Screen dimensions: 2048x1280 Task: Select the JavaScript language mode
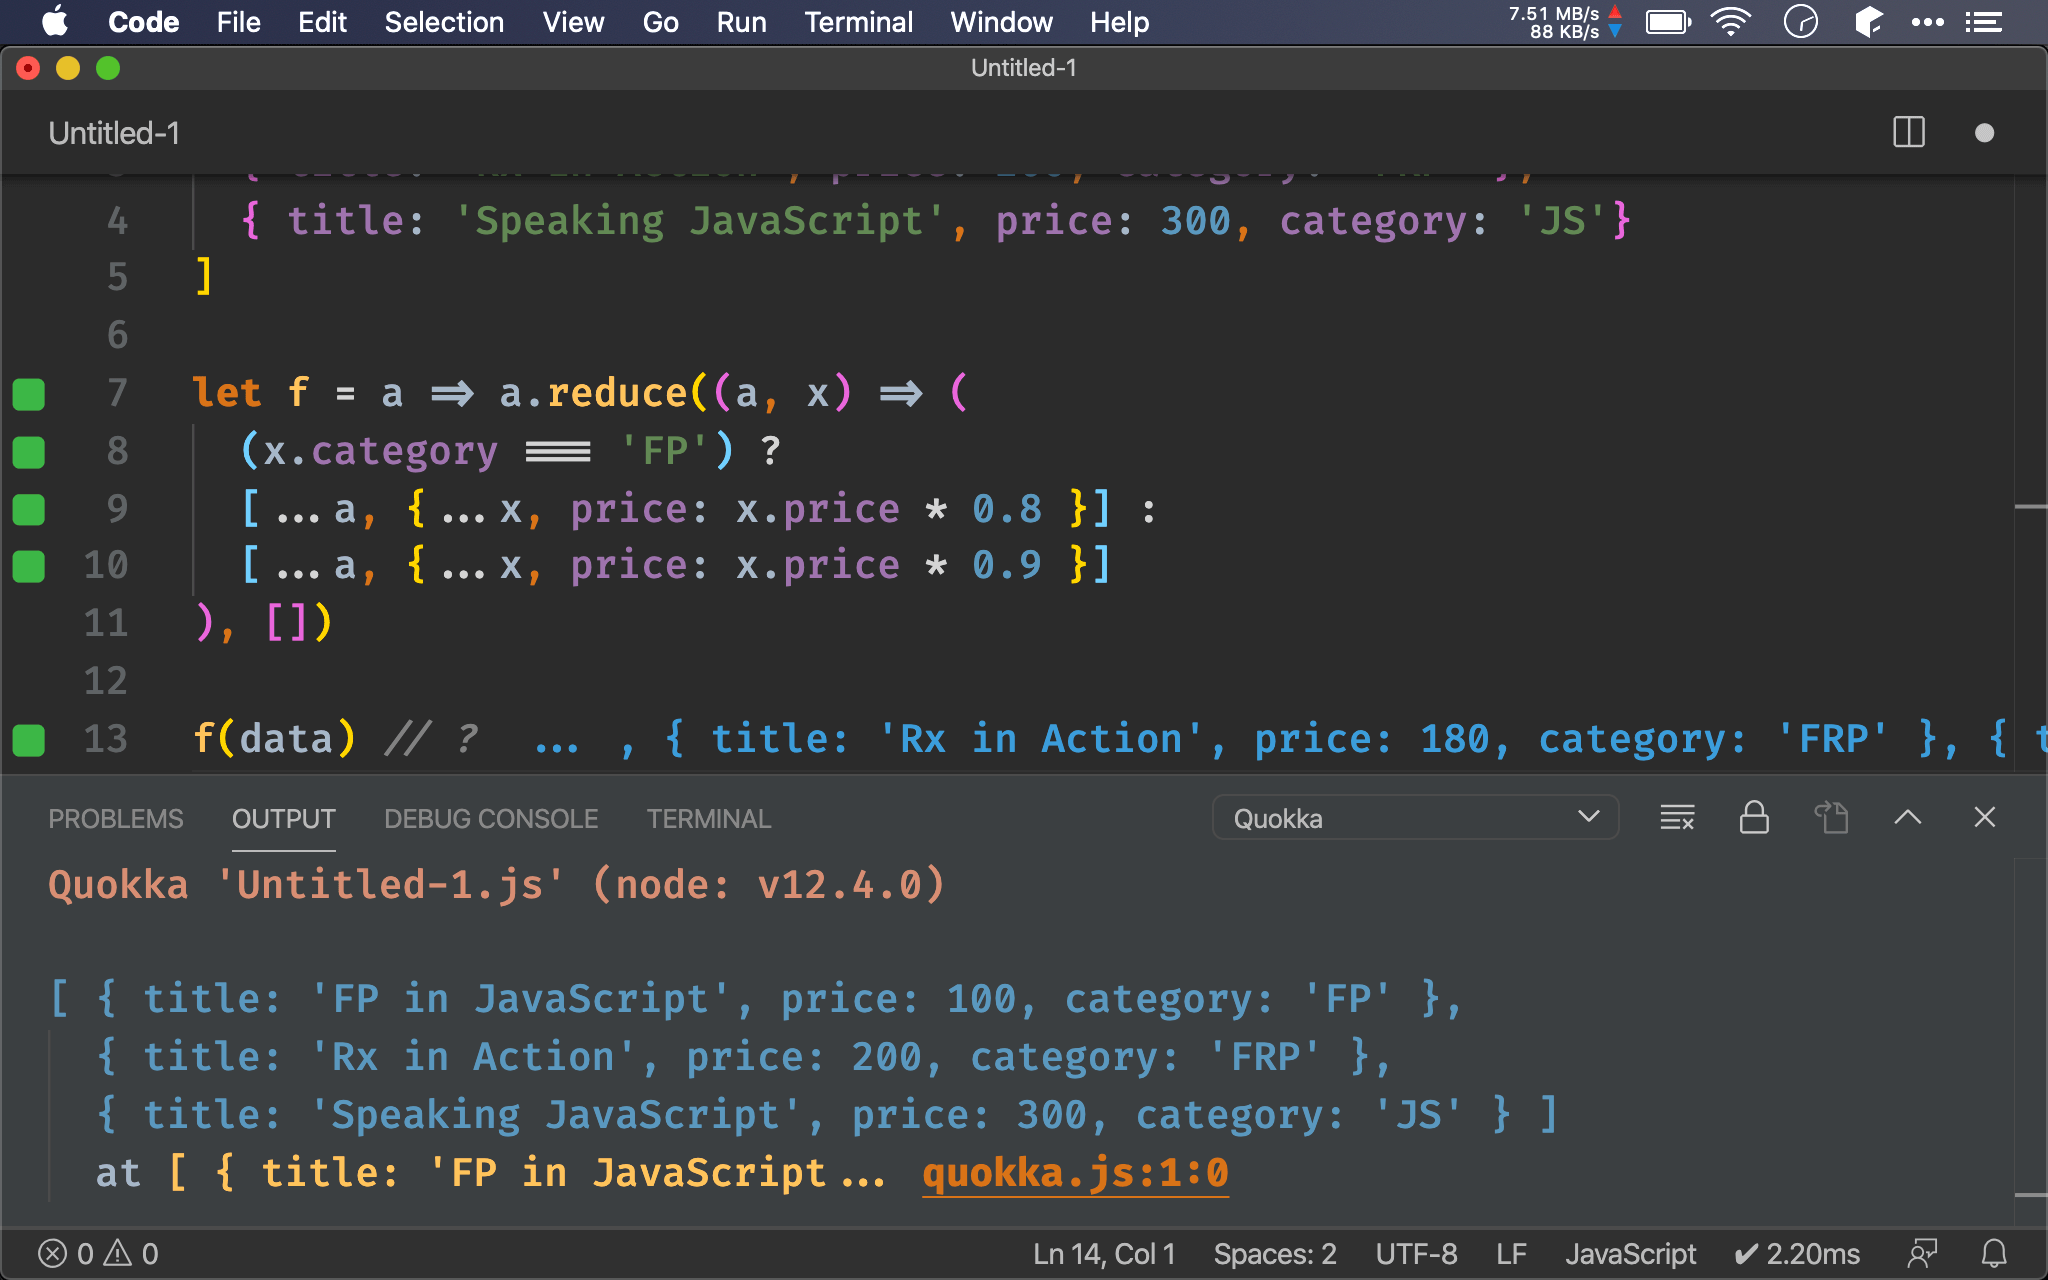[x=1630, y=1254]
